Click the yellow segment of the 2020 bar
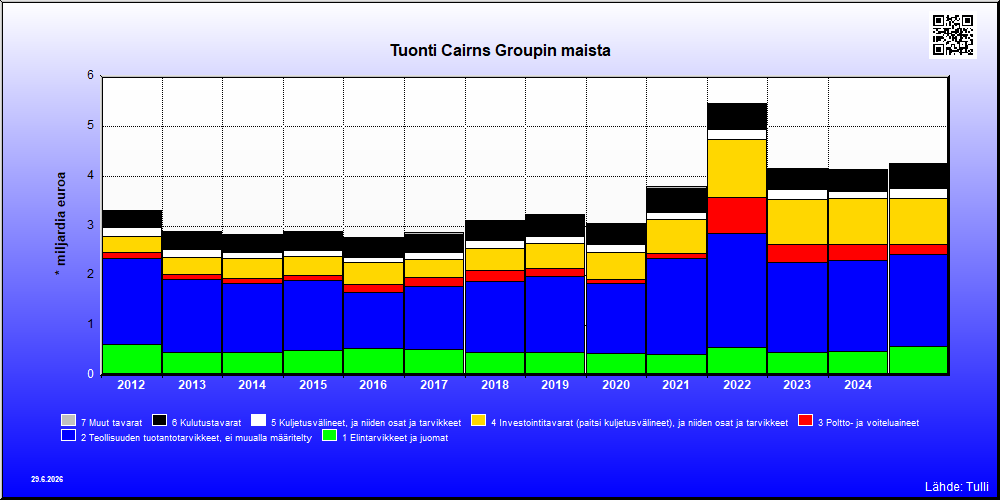Image resolution: width=1000 pixels, height=500 pixels. (615, 266)
